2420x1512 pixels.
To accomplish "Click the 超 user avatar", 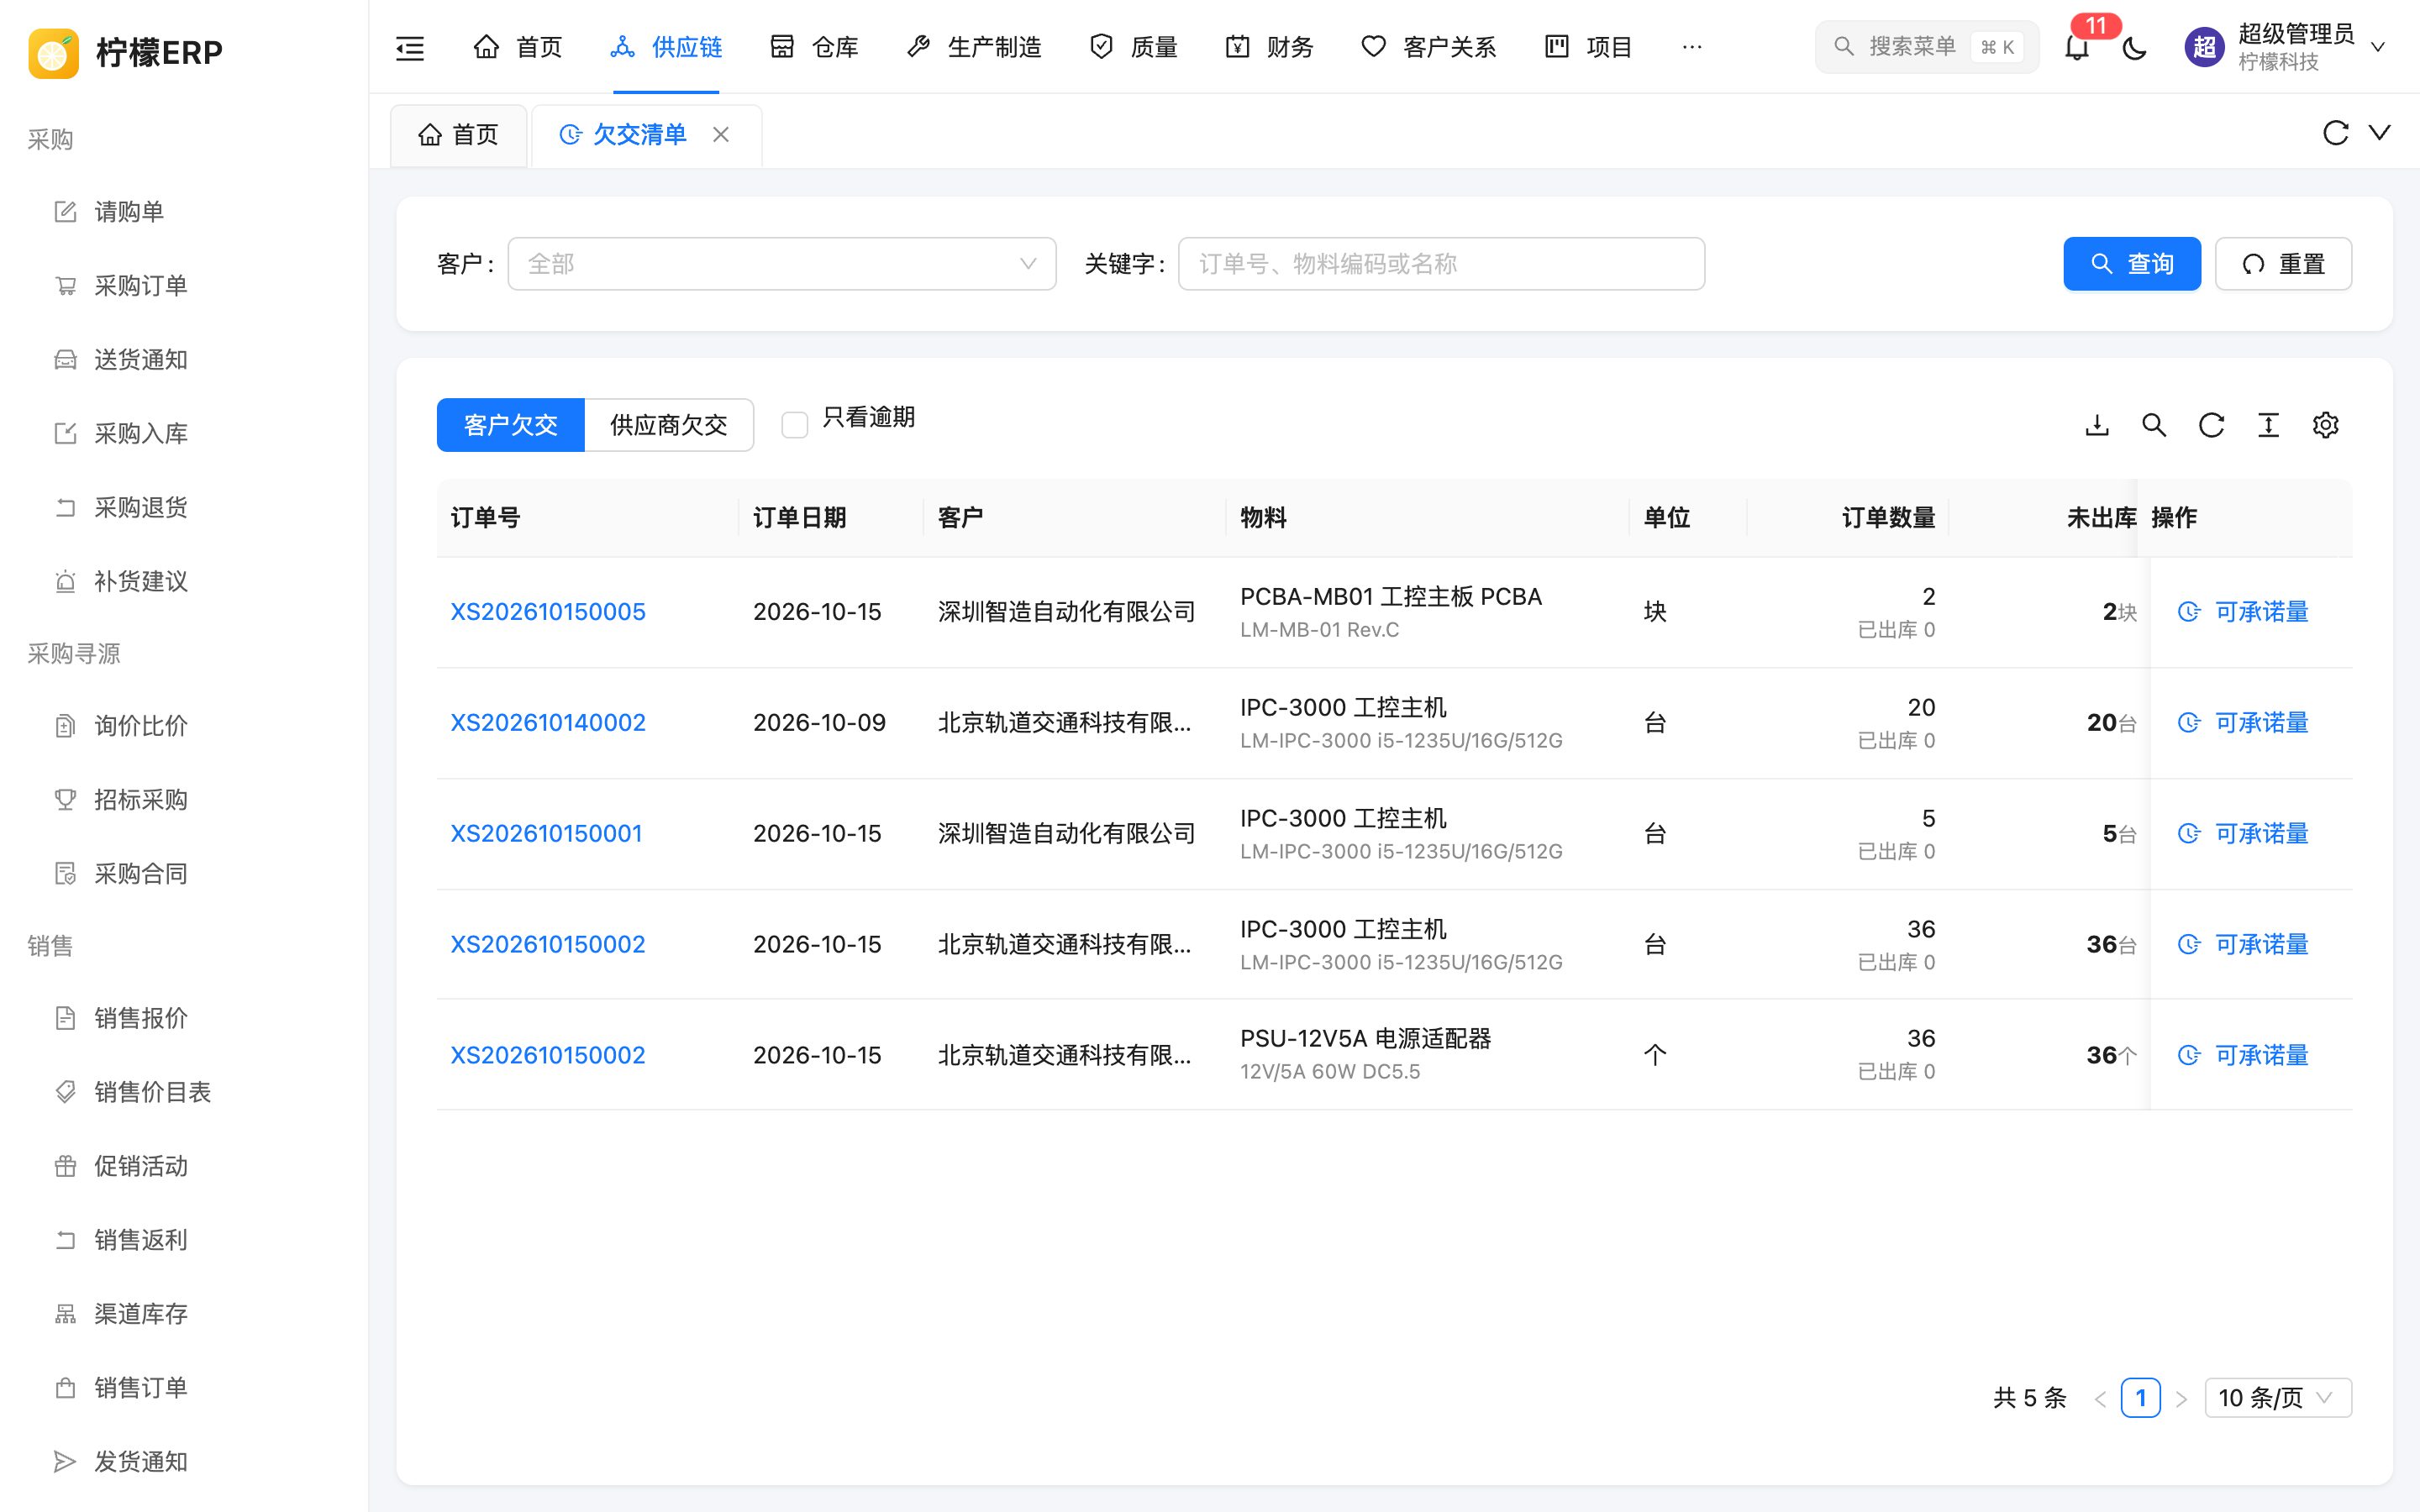I will point(2204,47).
